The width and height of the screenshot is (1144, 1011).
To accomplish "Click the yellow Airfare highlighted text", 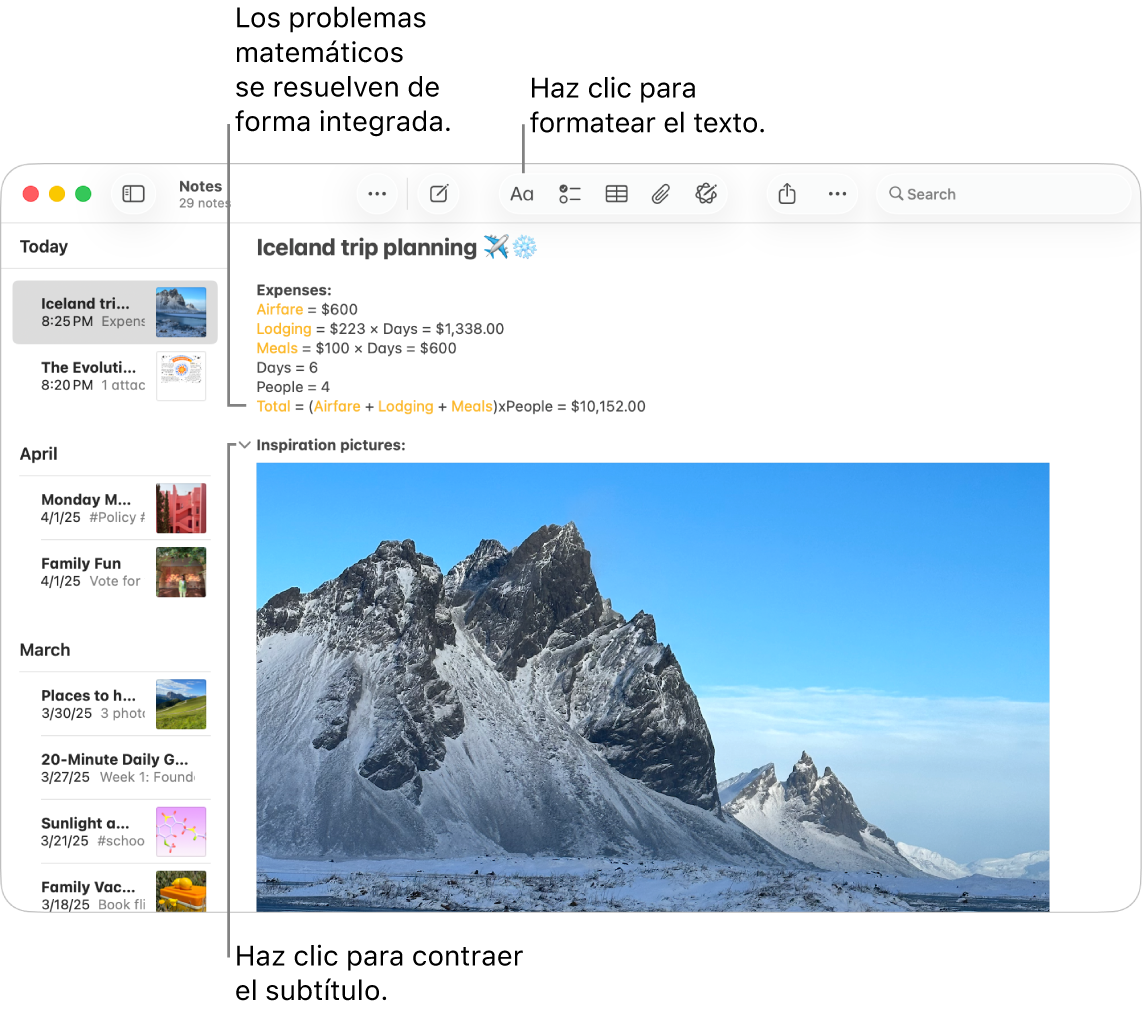I will tap(280, 309).
